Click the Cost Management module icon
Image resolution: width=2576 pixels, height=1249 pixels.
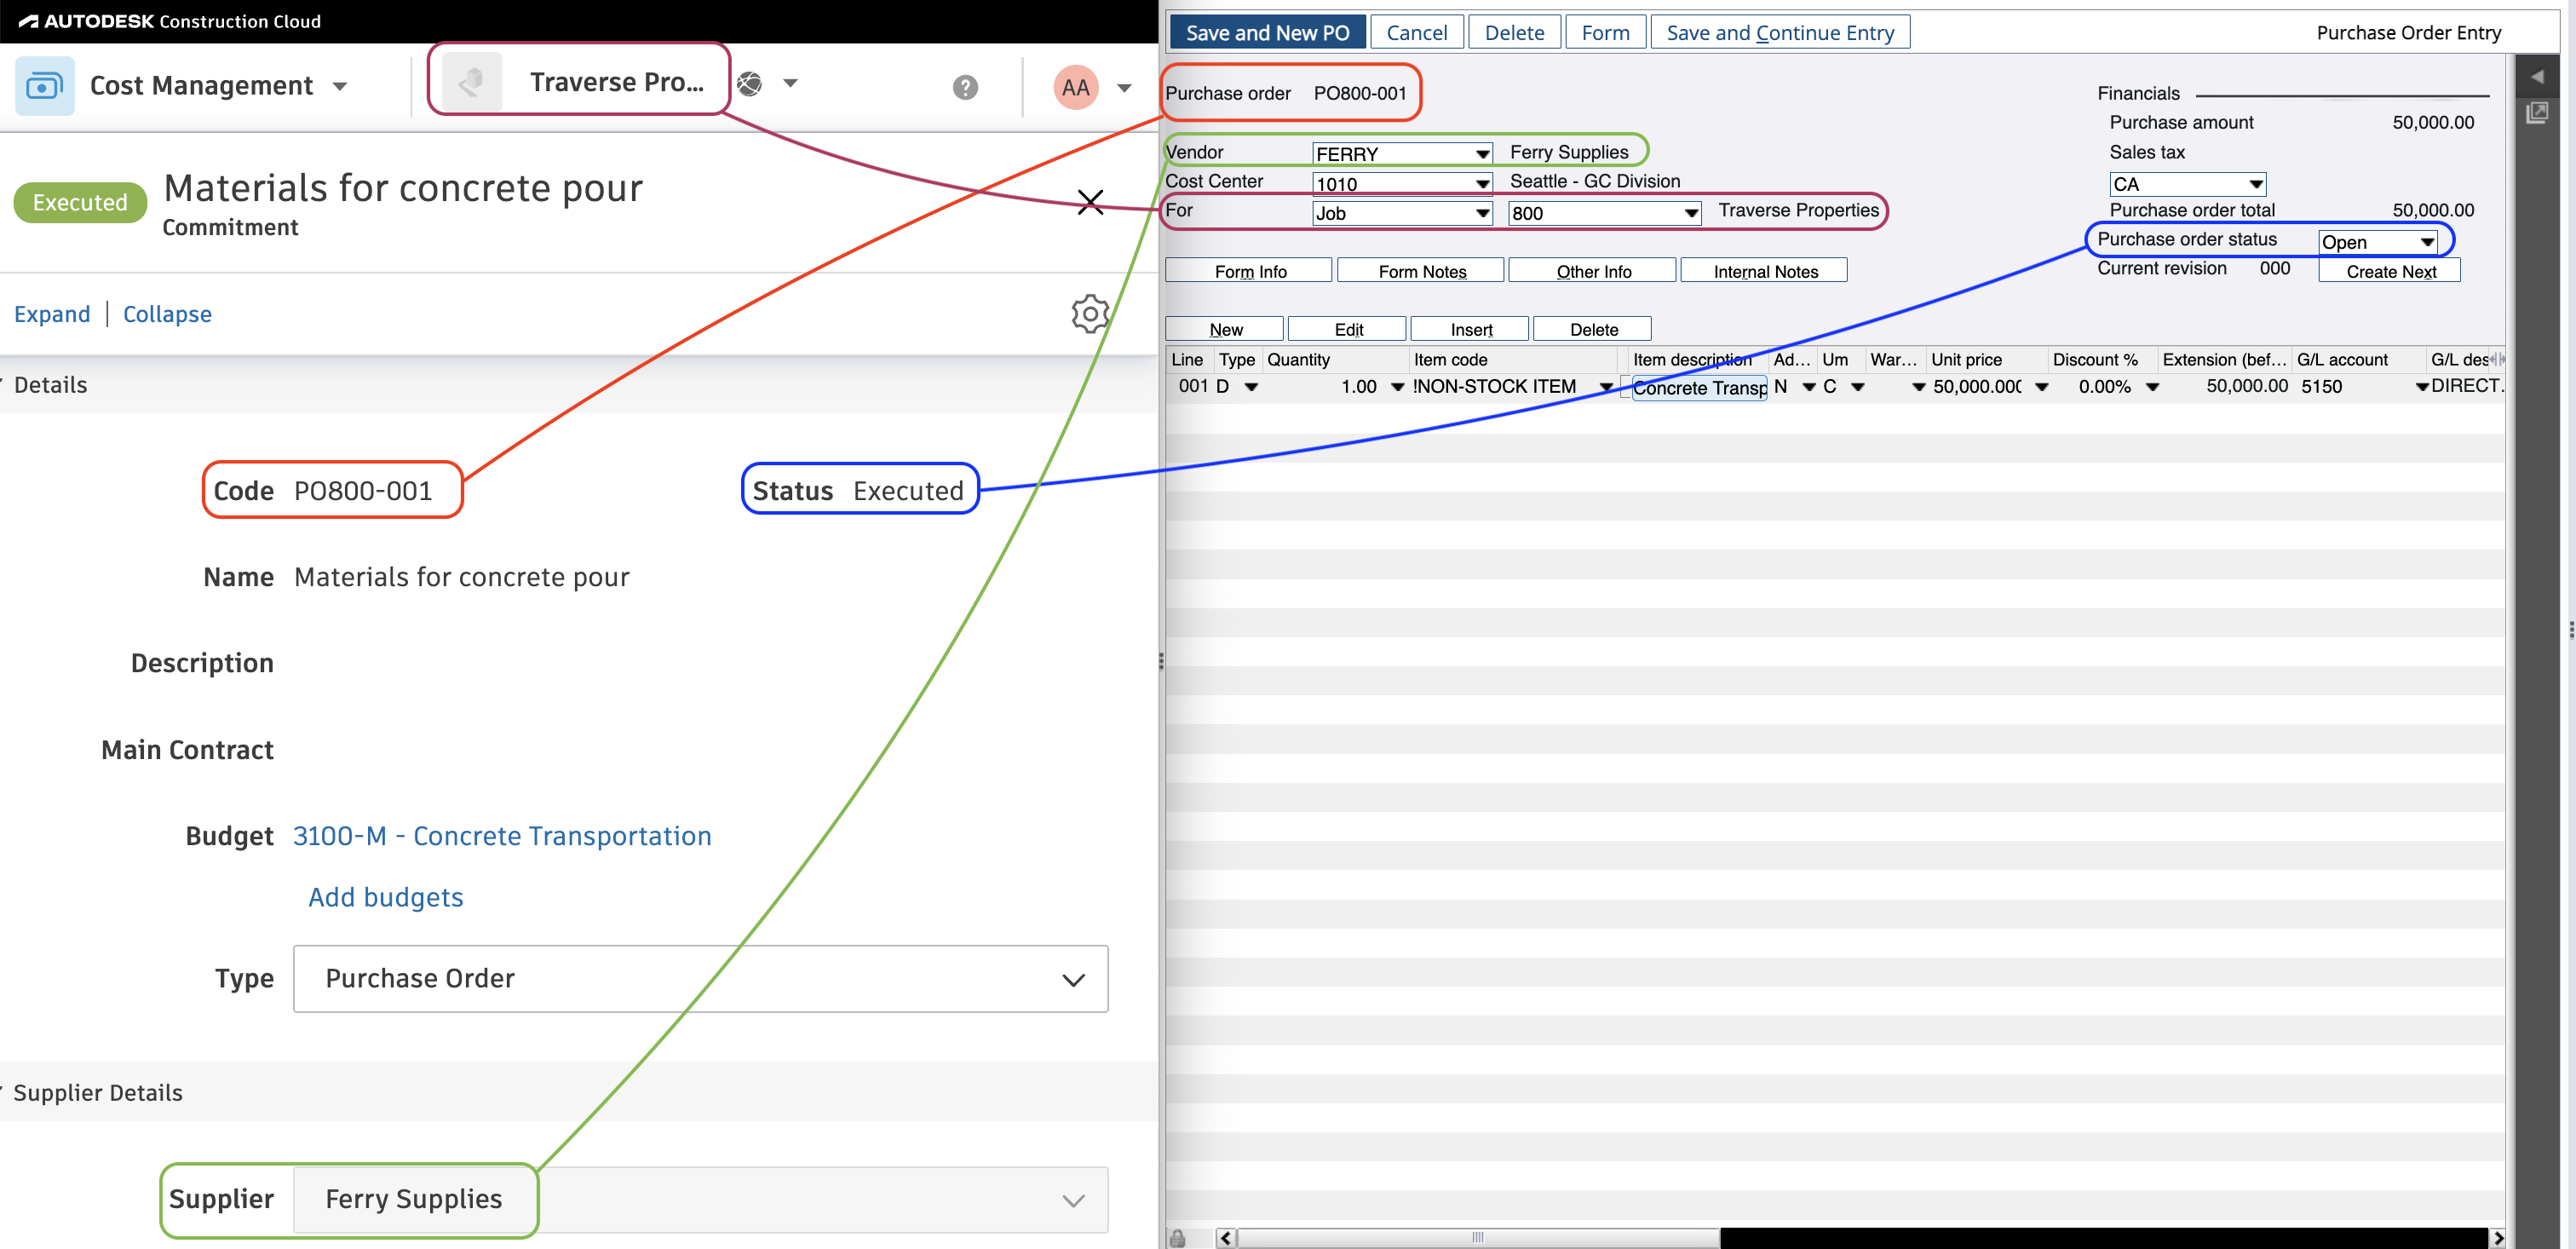pyautogui.click(x=44, y=86)
